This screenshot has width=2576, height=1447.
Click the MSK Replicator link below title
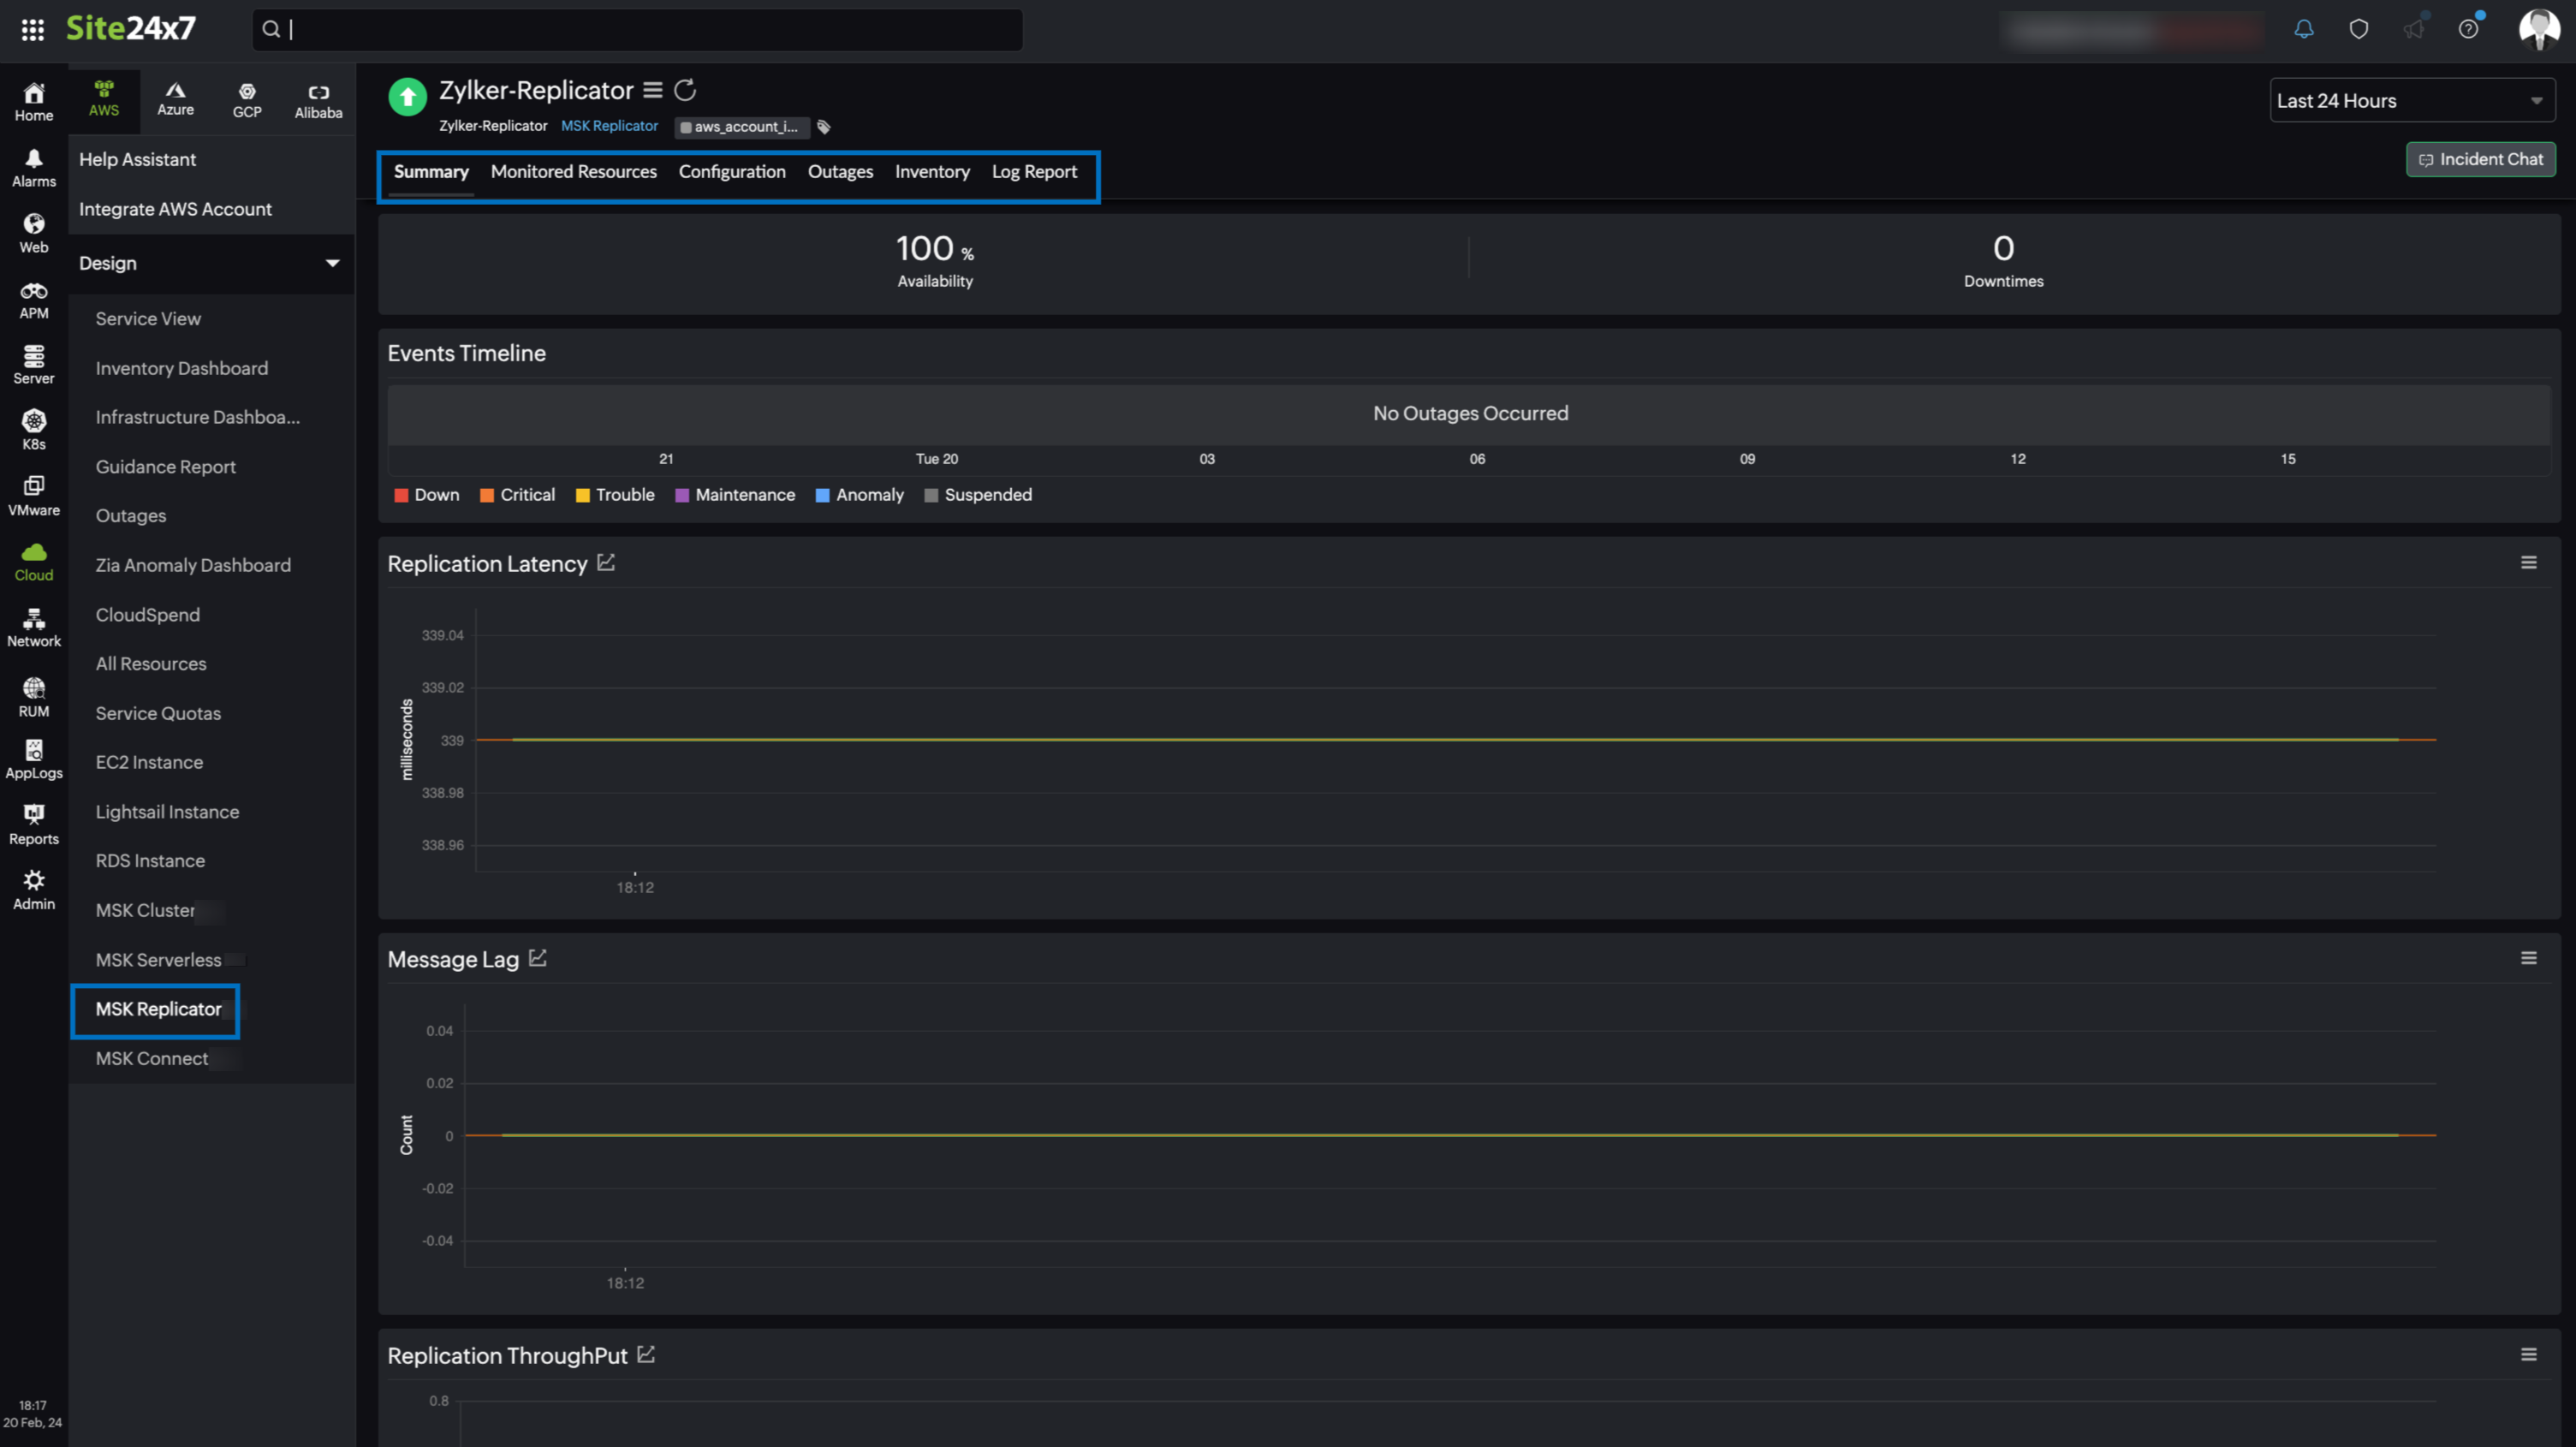click(609, 126)
